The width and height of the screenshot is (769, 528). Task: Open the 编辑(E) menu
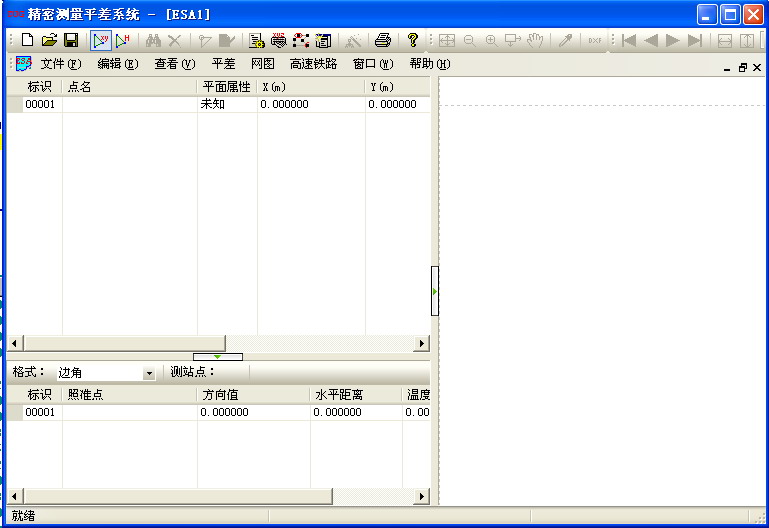coord(118,64)
